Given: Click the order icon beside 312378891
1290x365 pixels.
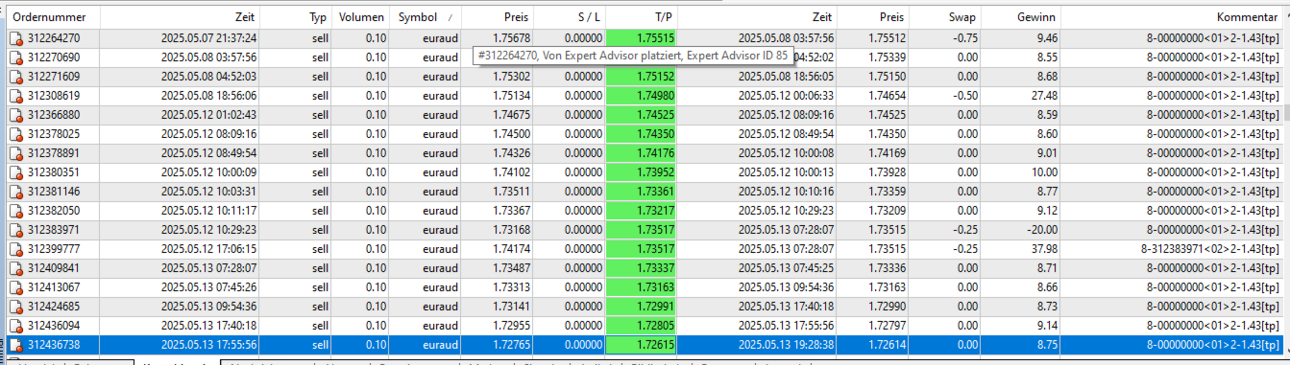Looking at the screenshot, I should (16, 154).
